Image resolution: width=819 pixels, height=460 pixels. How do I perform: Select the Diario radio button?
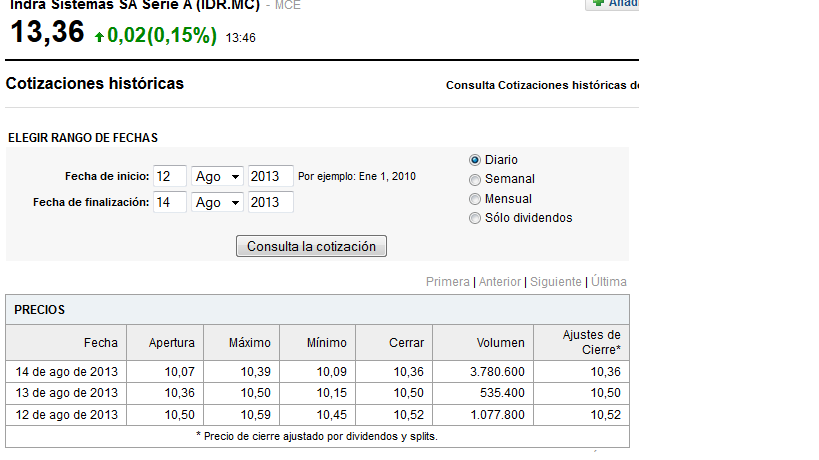474,160
